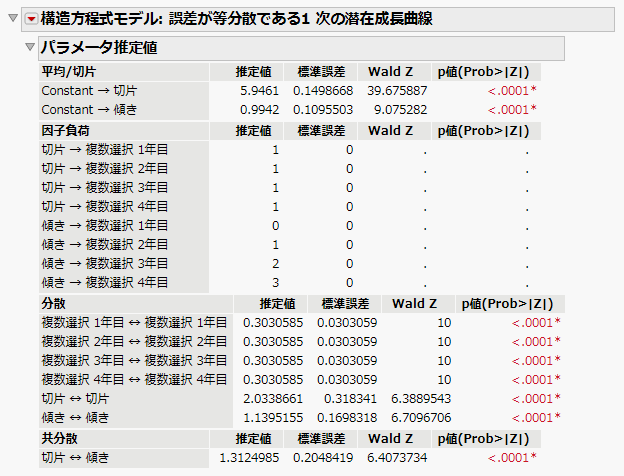Click the 傾き → 複数選択 4年目 row
The height and width of the screenshot is (476, 624).
pos(105,283)
